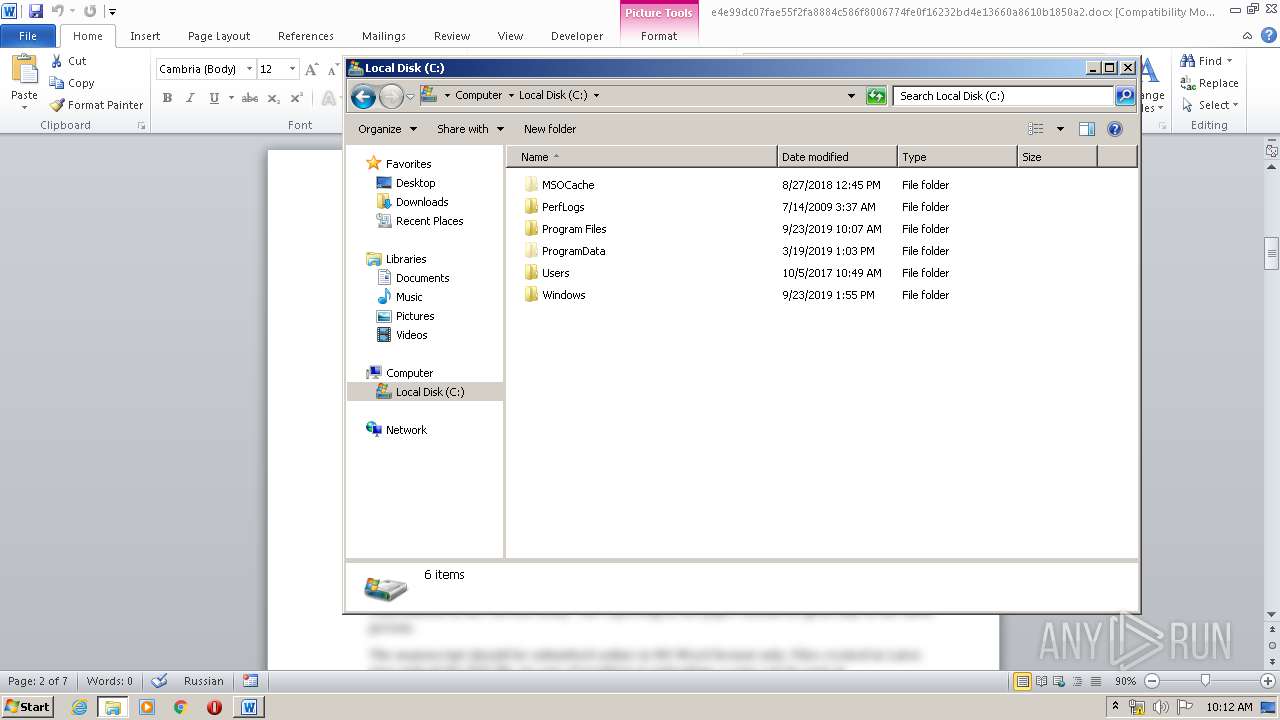Viewport: 1280px width, 720px height.
Task: Click Computer in the Explorer address breadcrumb
Action: (x=478, y=96)
